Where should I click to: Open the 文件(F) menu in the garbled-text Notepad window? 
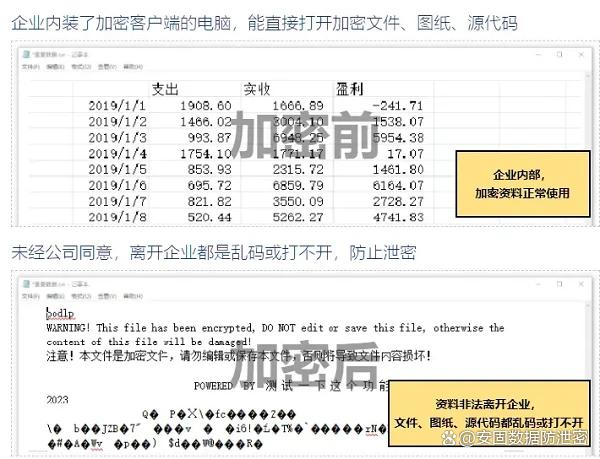[x=31, y=296]
